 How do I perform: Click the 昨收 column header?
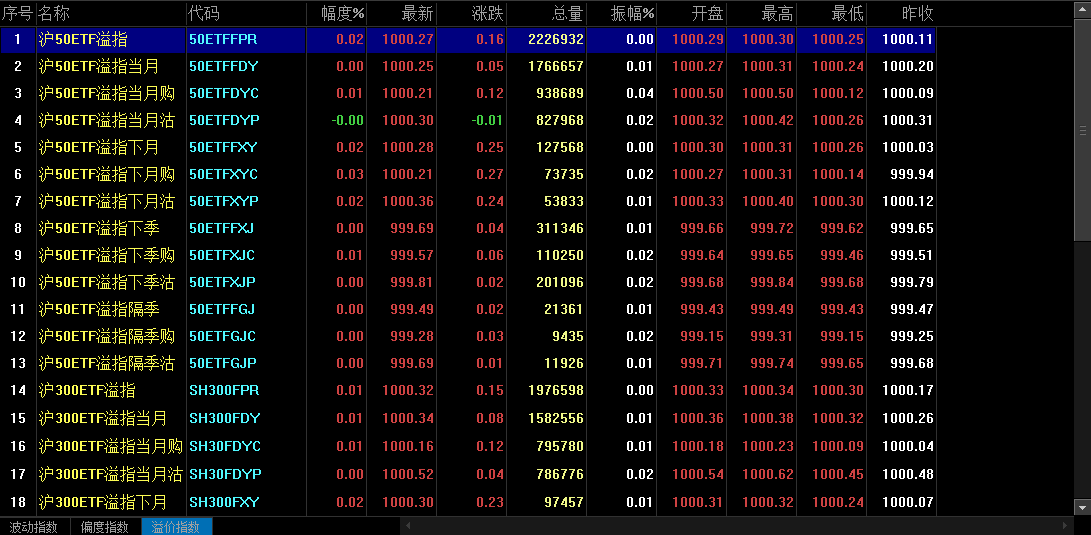(x=917, y=13)
